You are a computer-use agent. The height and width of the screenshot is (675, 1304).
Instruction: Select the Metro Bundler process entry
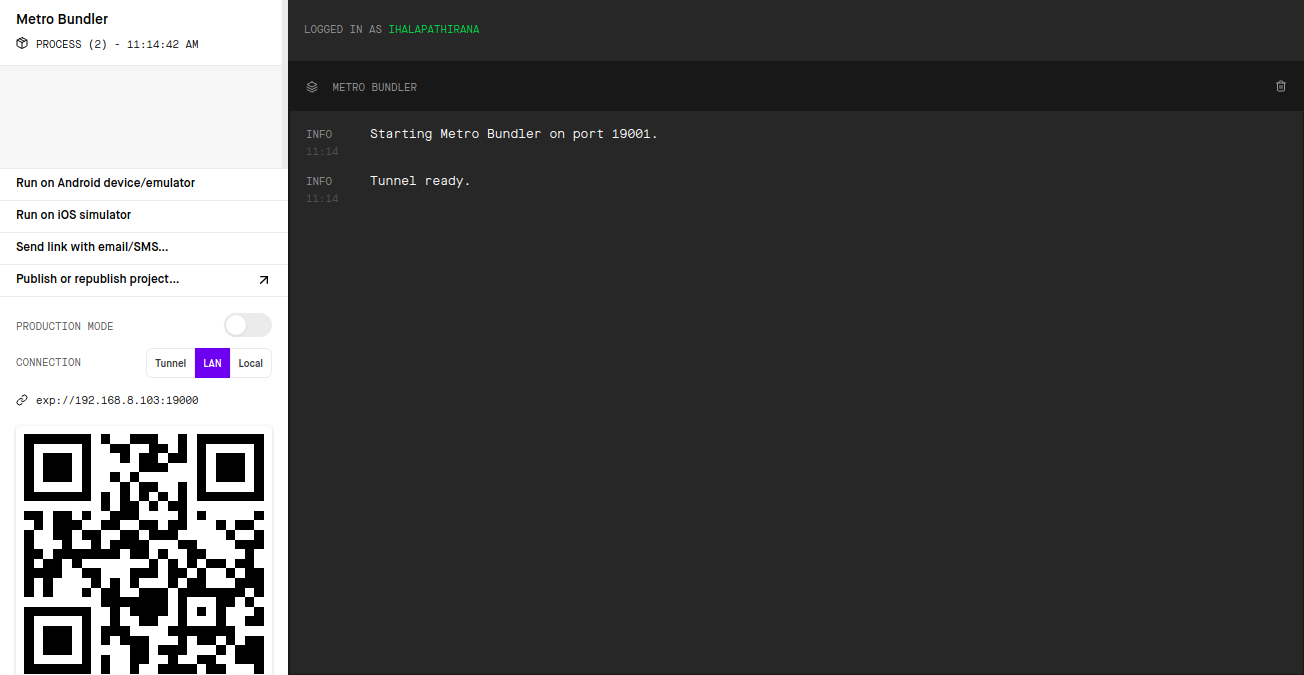pyautogui.click(x=62, y=20)
